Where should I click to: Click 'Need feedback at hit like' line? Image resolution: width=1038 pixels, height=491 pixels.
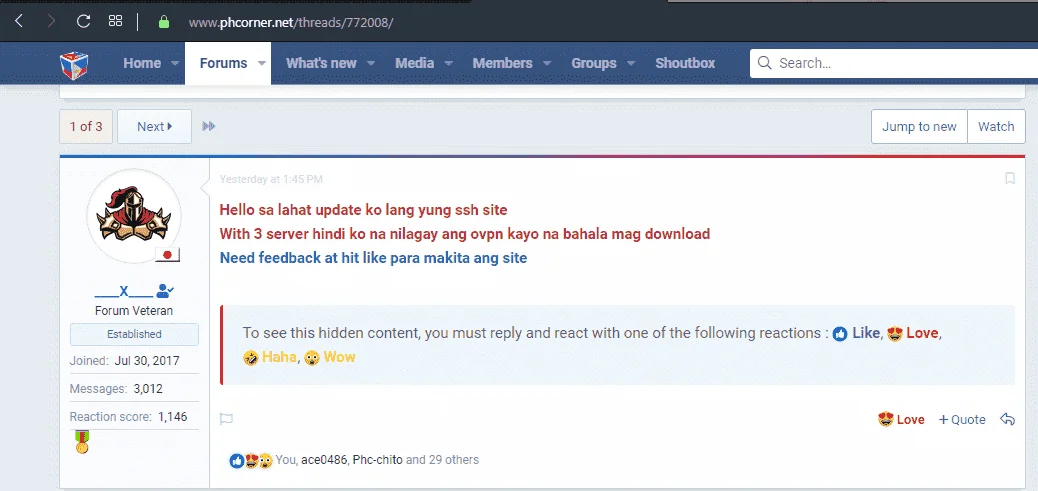[x=373, y=258]
